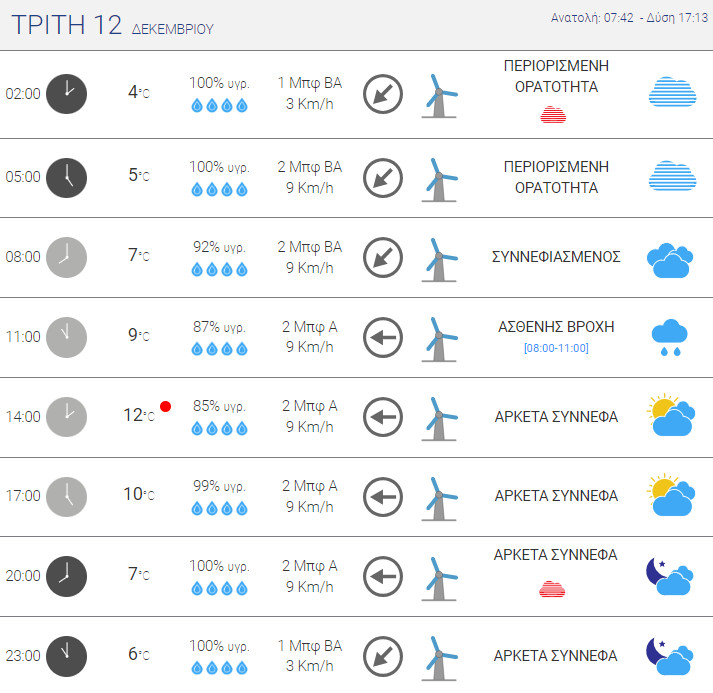
Task: Click the partly sunny icon at 17:00
Action: point(671,496)
